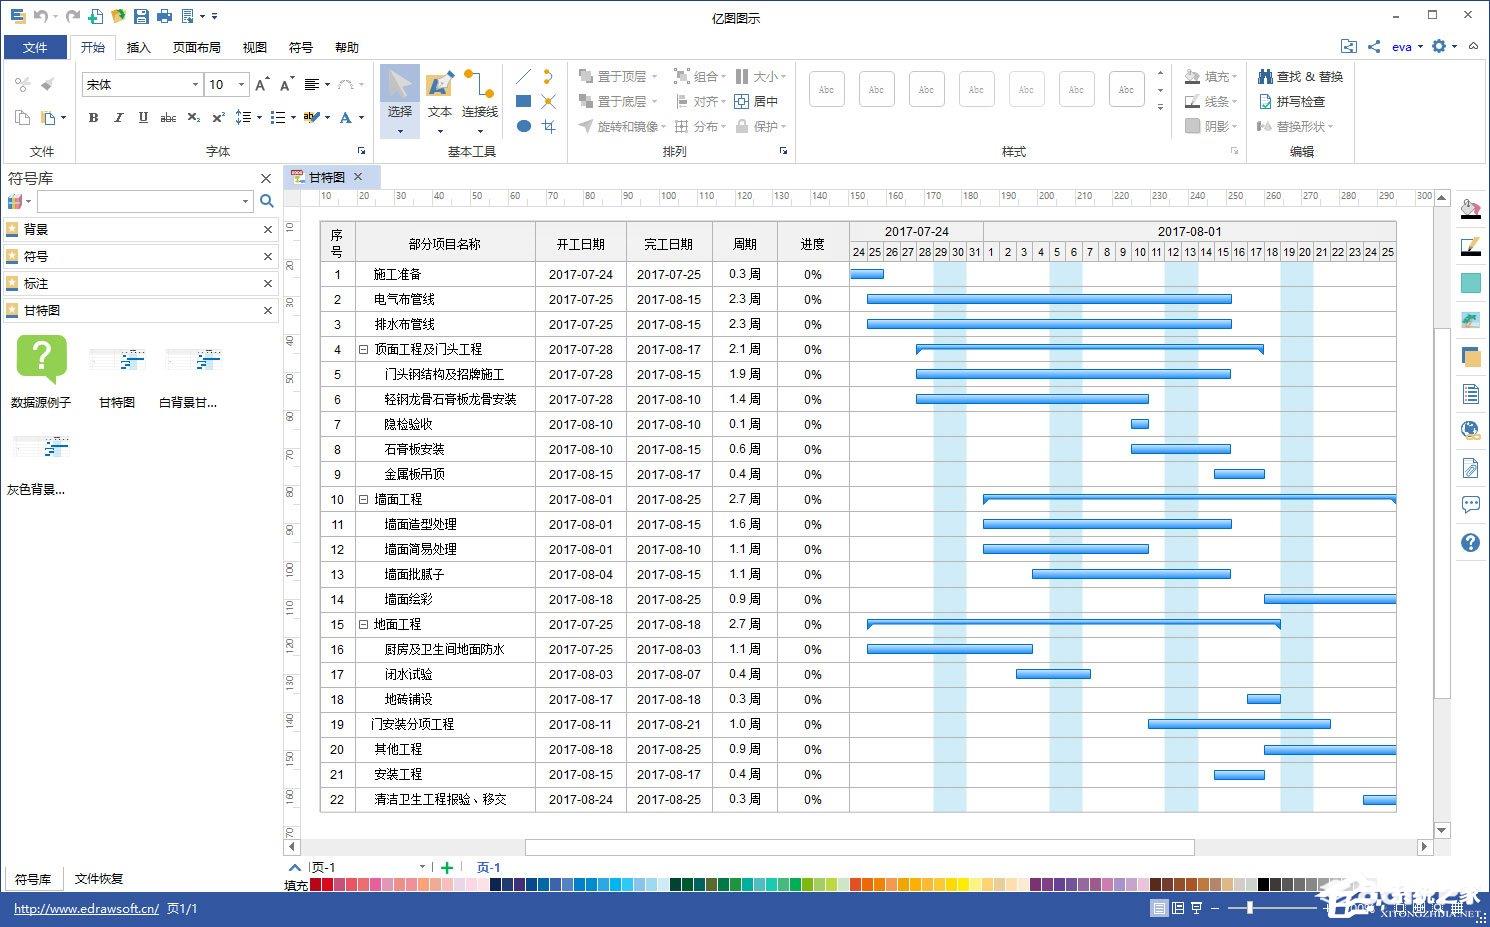Screen dimensions: 1490x927
Task: Switch to the 页面布局 ribbon tab
Action: [196, 47]
